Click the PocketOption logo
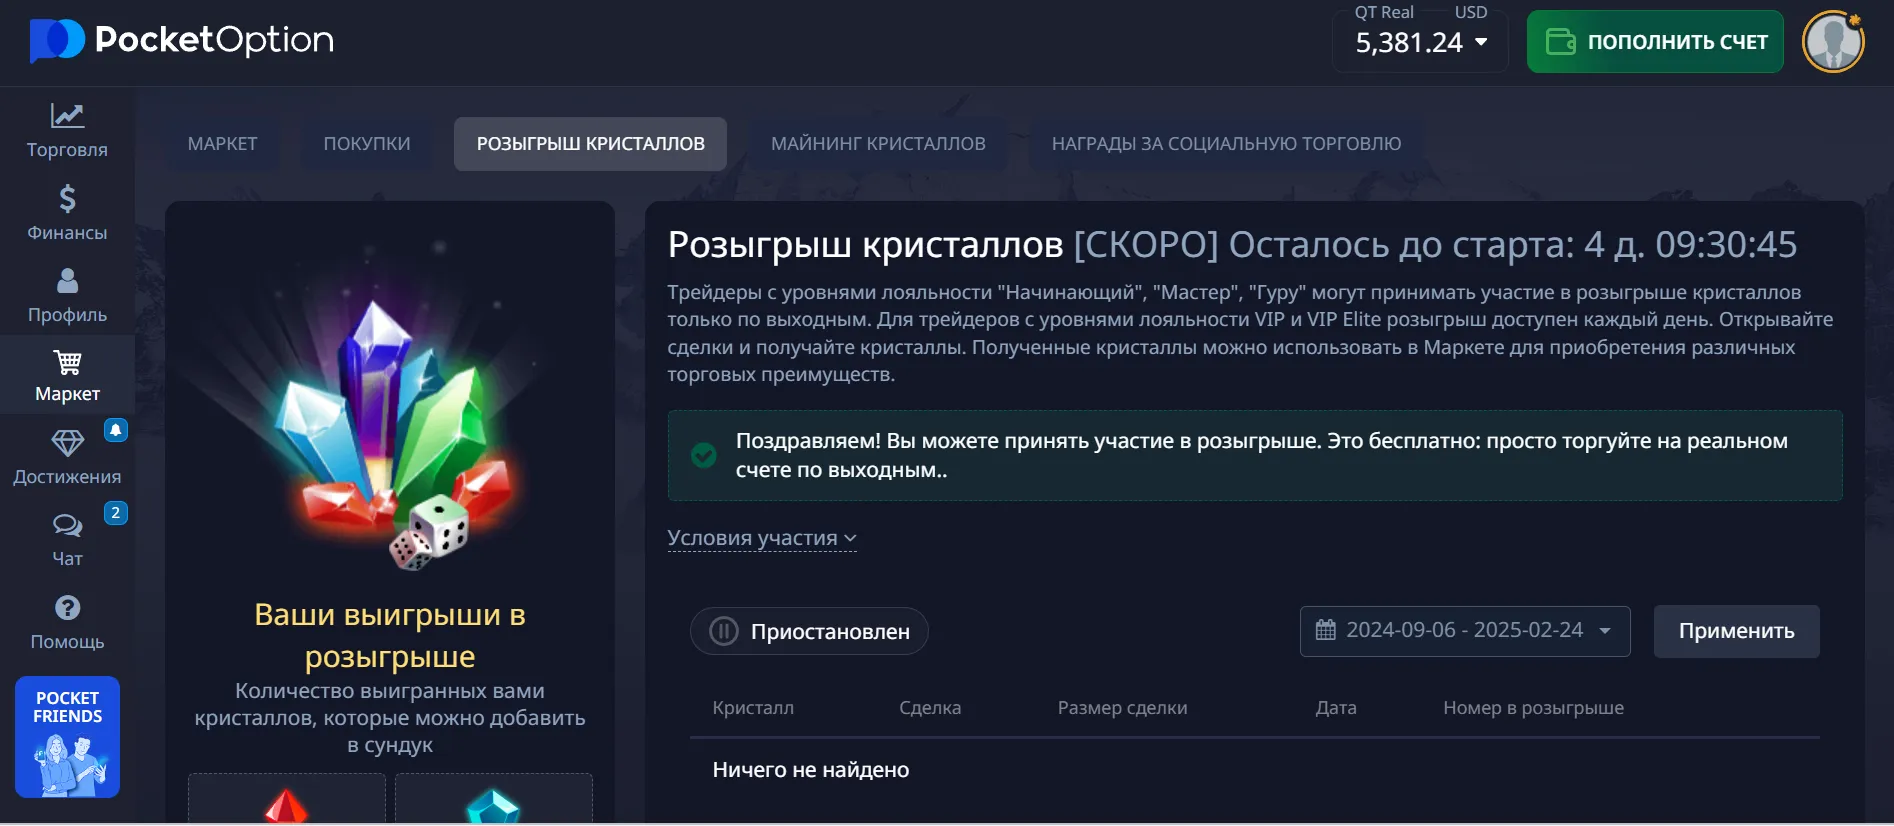The image size is (1894, 826). click(182, 40)
